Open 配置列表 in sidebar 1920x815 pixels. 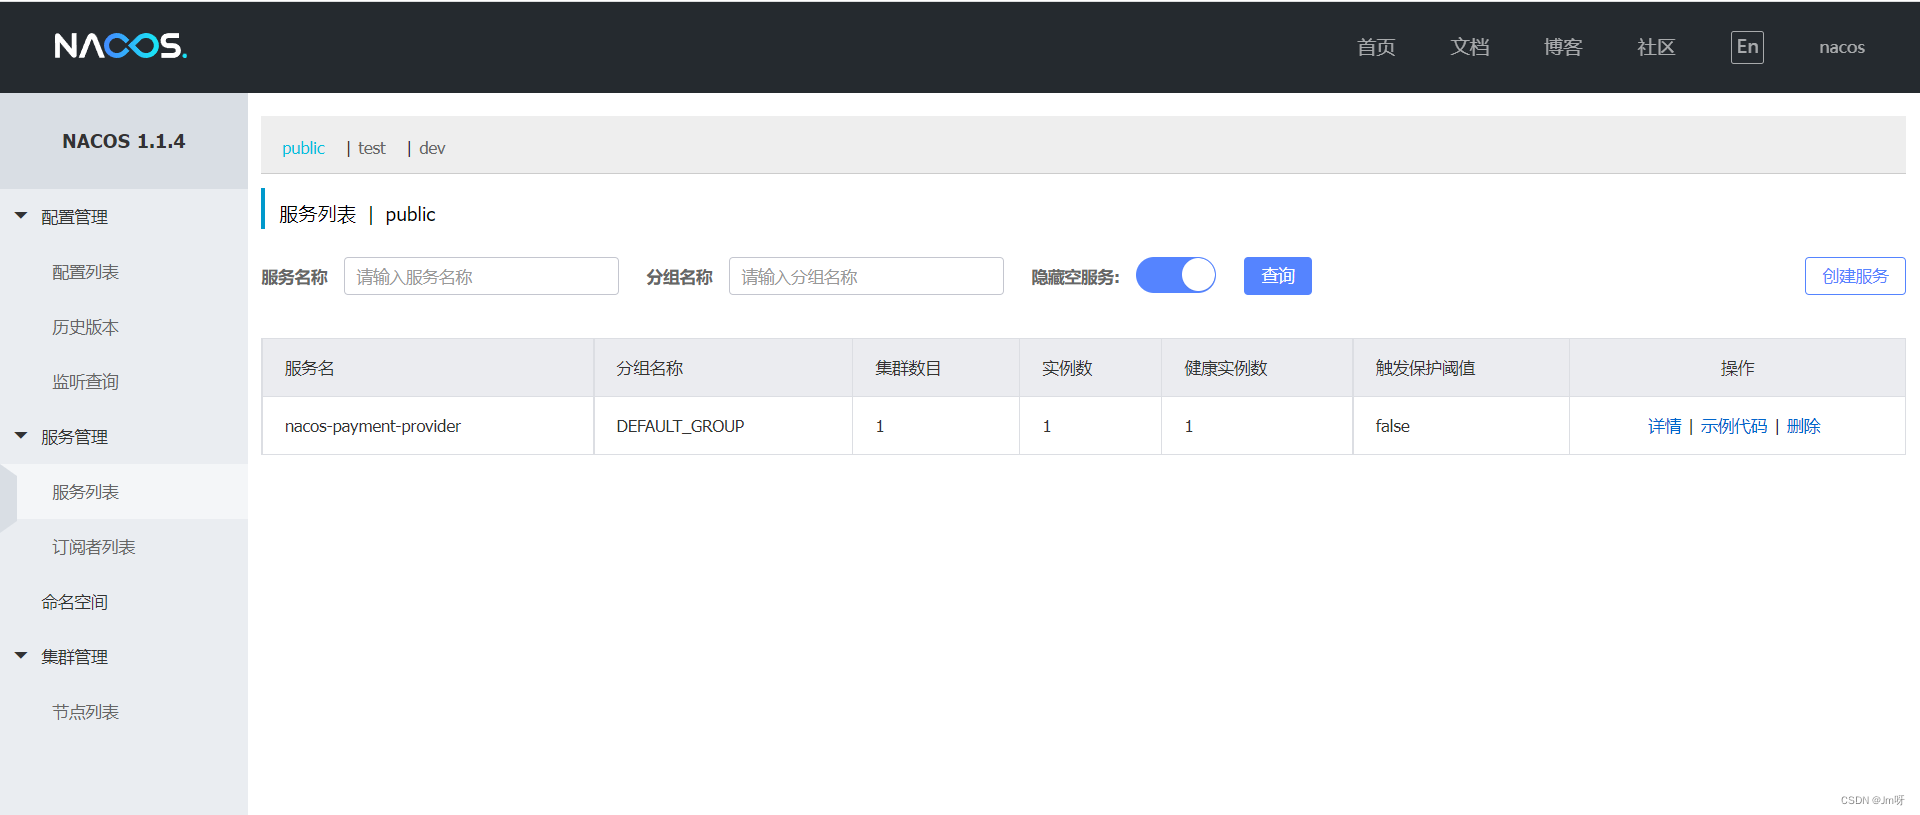pyautogui.click(x=85, y=272)
